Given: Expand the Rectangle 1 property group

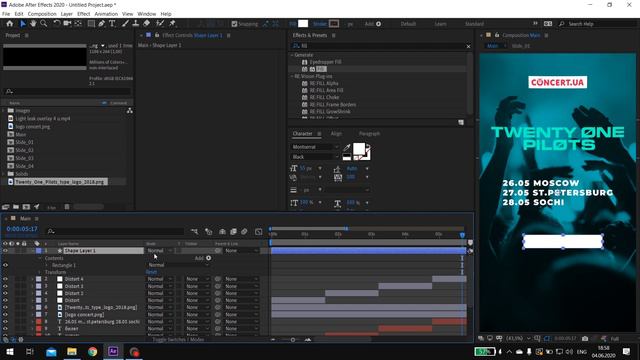Looking at the screenshot, I should (x=47, y=265).
